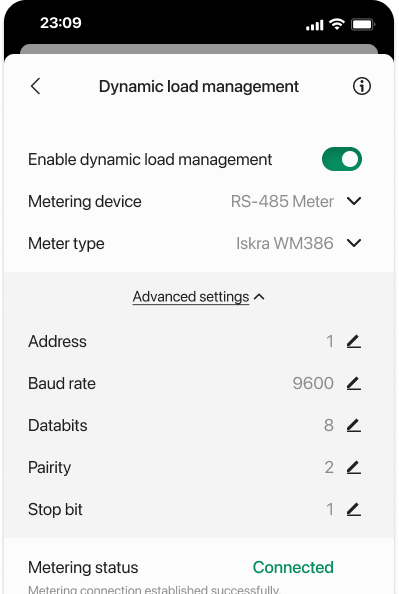Go back using the left chevron

coord(36,86)
